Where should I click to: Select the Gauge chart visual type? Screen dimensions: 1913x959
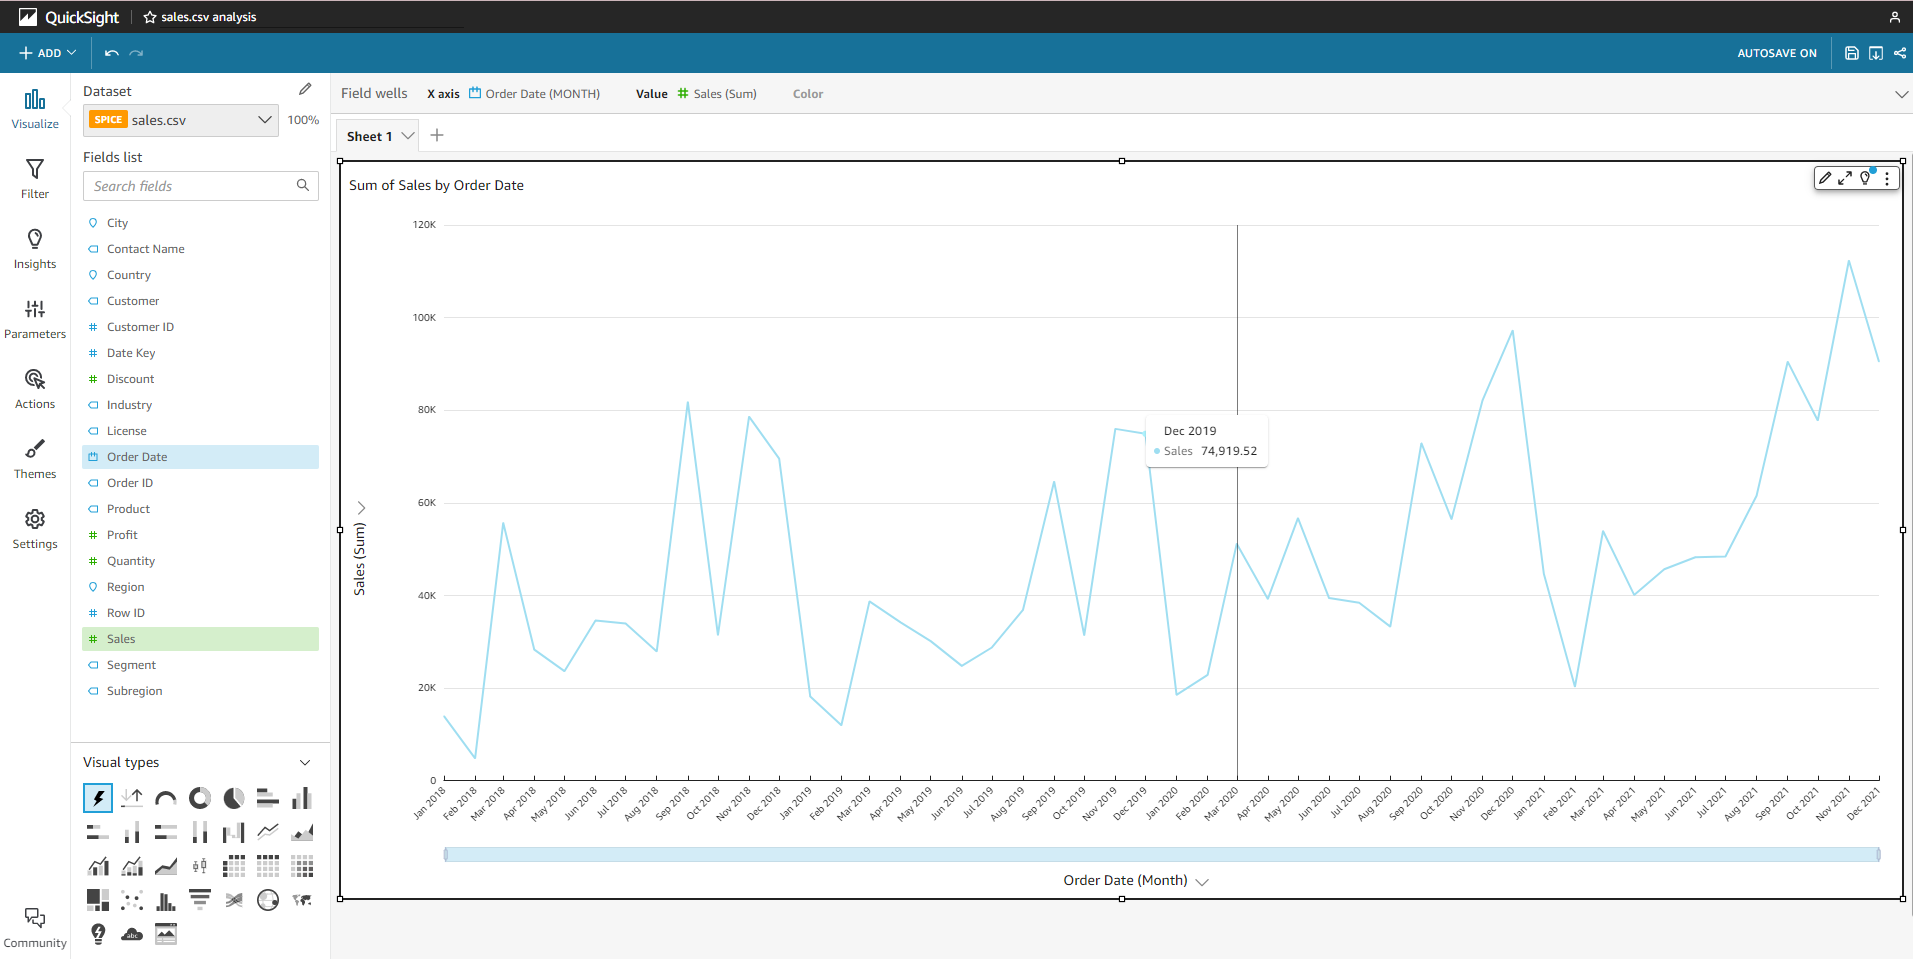click(x=166, y=798)
